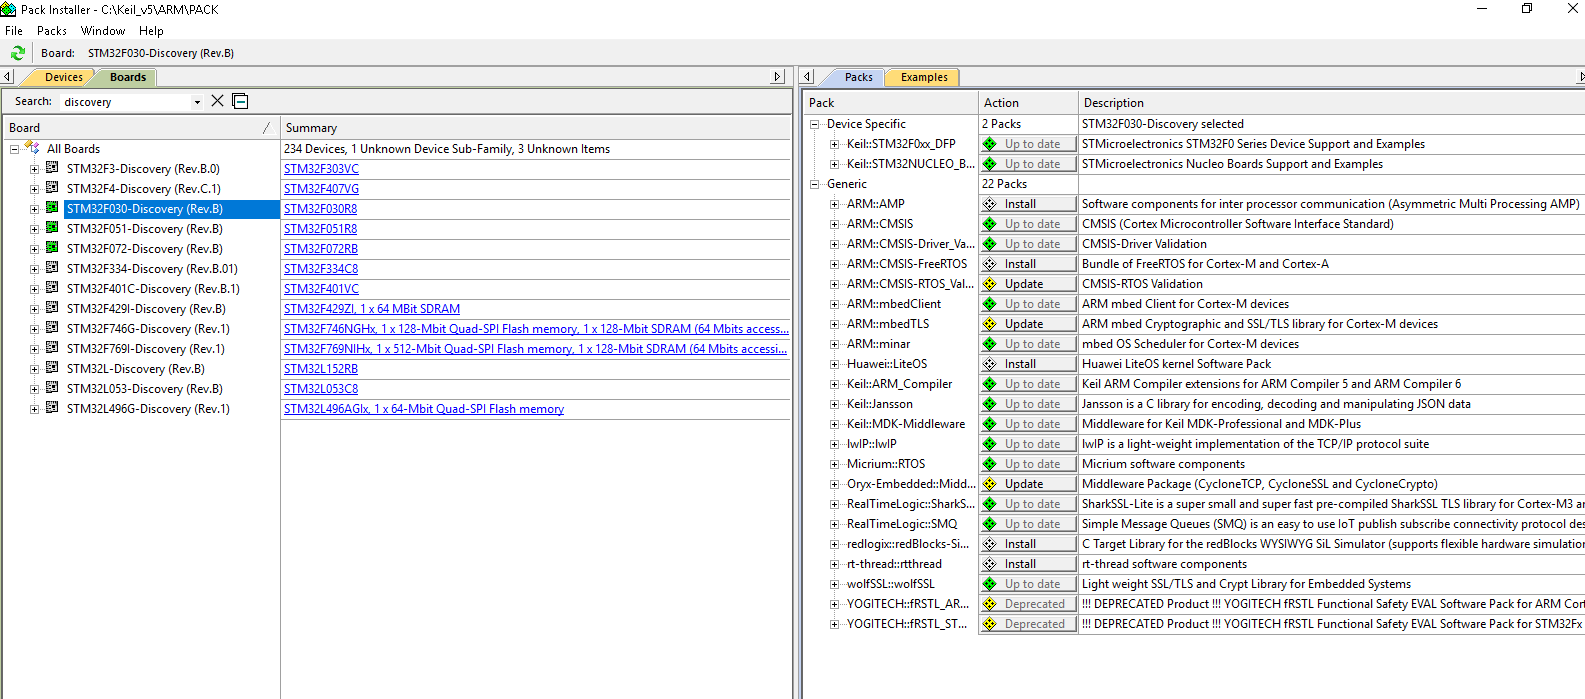Expand the Keil::MDK-Middleware pack node
1585x699 pixels.
click(x=834, y=424)
